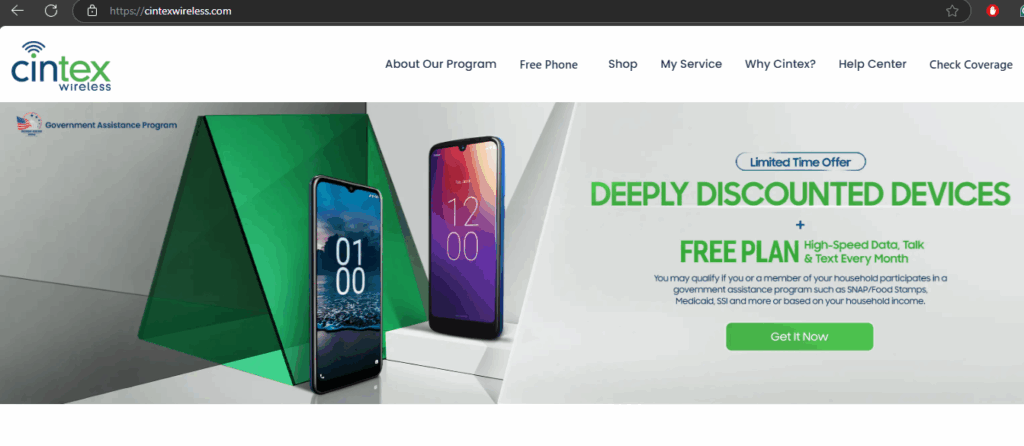Viewport: 1024px width, 446px height.
Task: Open the Shop menu item
Action: [x=622, y=64]
